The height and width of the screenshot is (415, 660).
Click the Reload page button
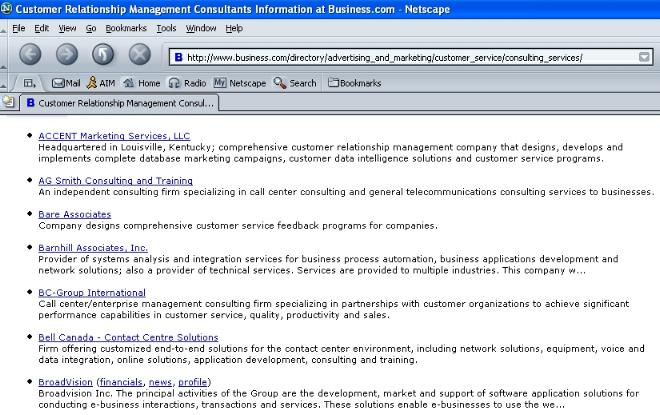103,54
